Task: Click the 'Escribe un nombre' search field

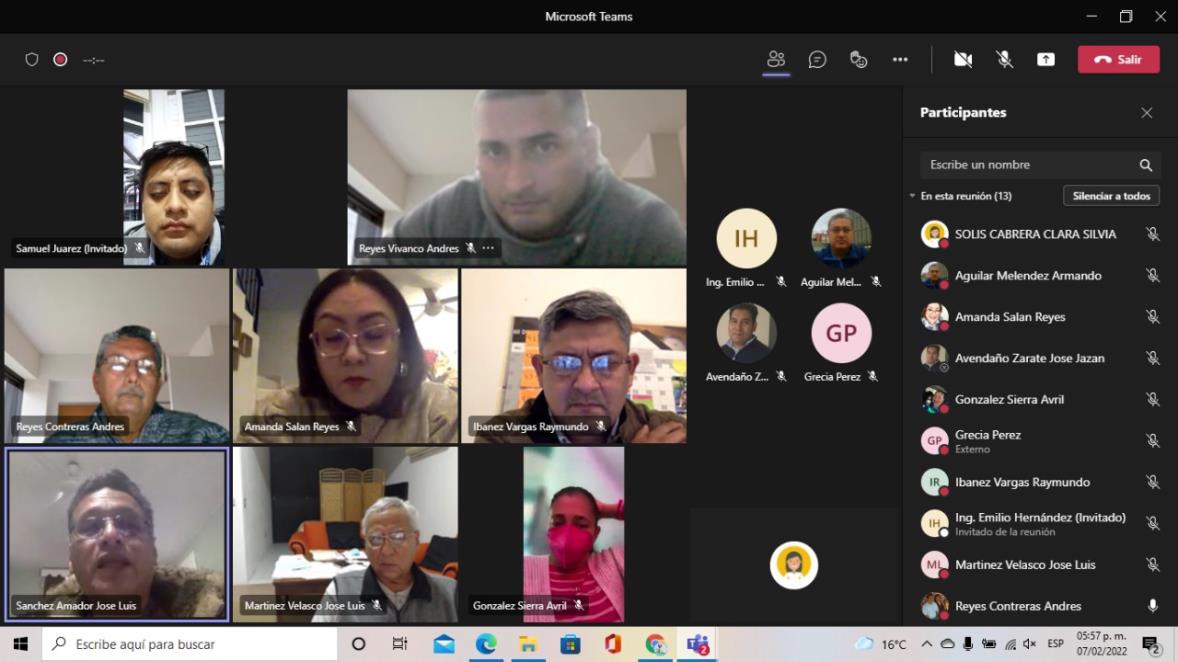Action: 1028,165
